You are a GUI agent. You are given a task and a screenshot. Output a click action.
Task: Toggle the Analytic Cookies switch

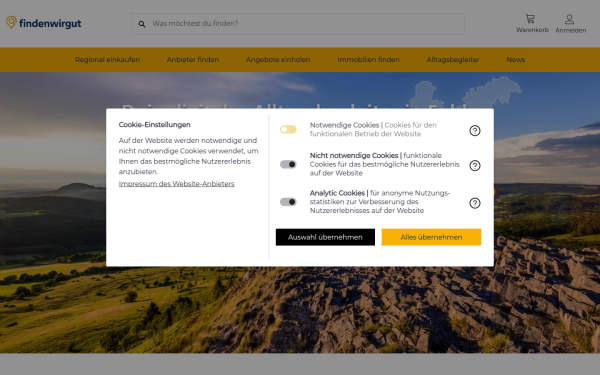(288, 202)
